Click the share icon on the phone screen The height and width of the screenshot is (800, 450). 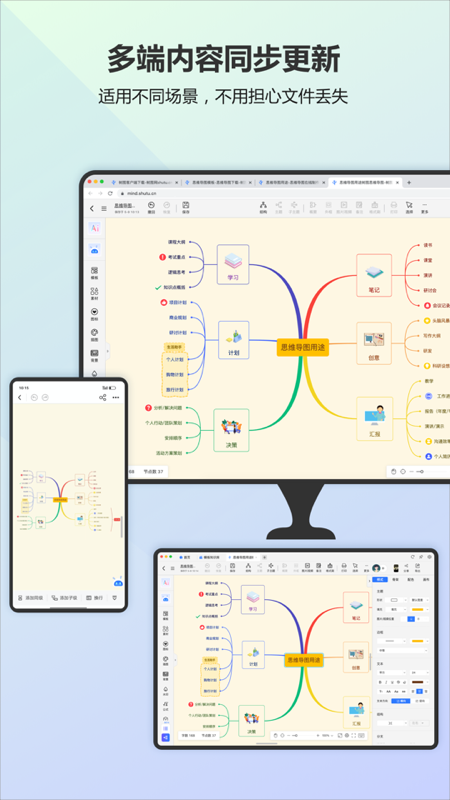coord(103,397)
